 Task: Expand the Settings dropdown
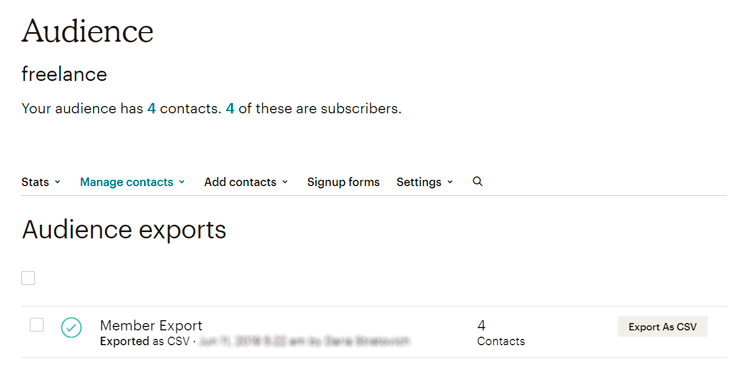click(x=425, y=182)
